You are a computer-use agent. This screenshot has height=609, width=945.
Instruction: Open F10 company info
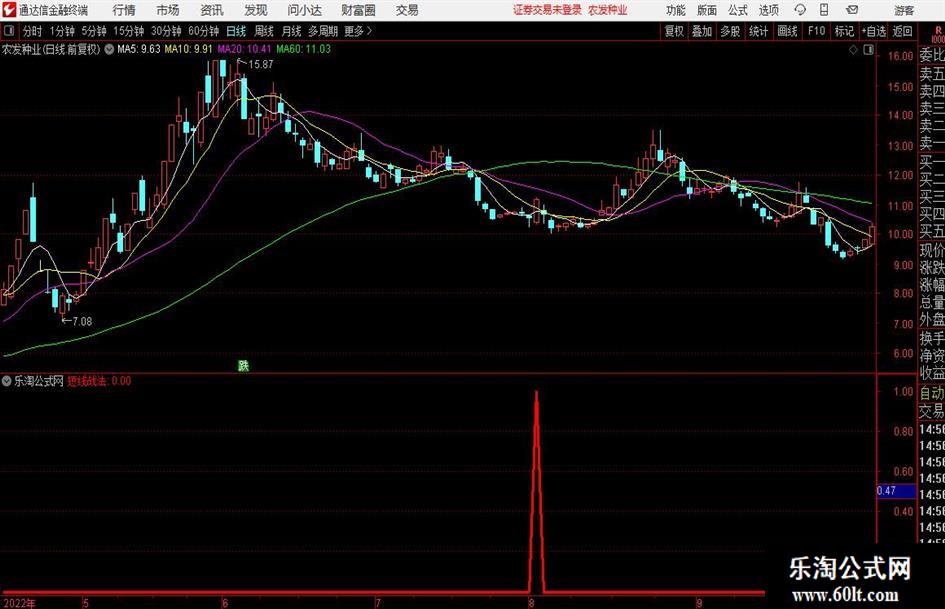point(816,31)
